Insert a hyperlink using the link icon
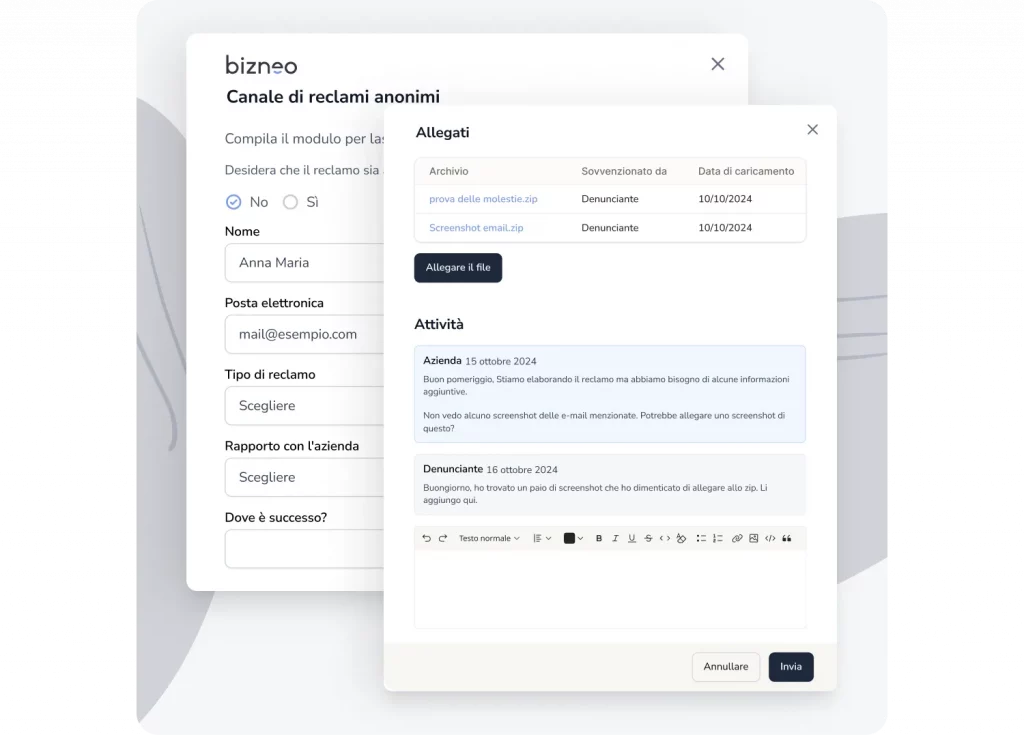Screen dimensions: 1024x735 pyautogui.click(x=737, y=538)
